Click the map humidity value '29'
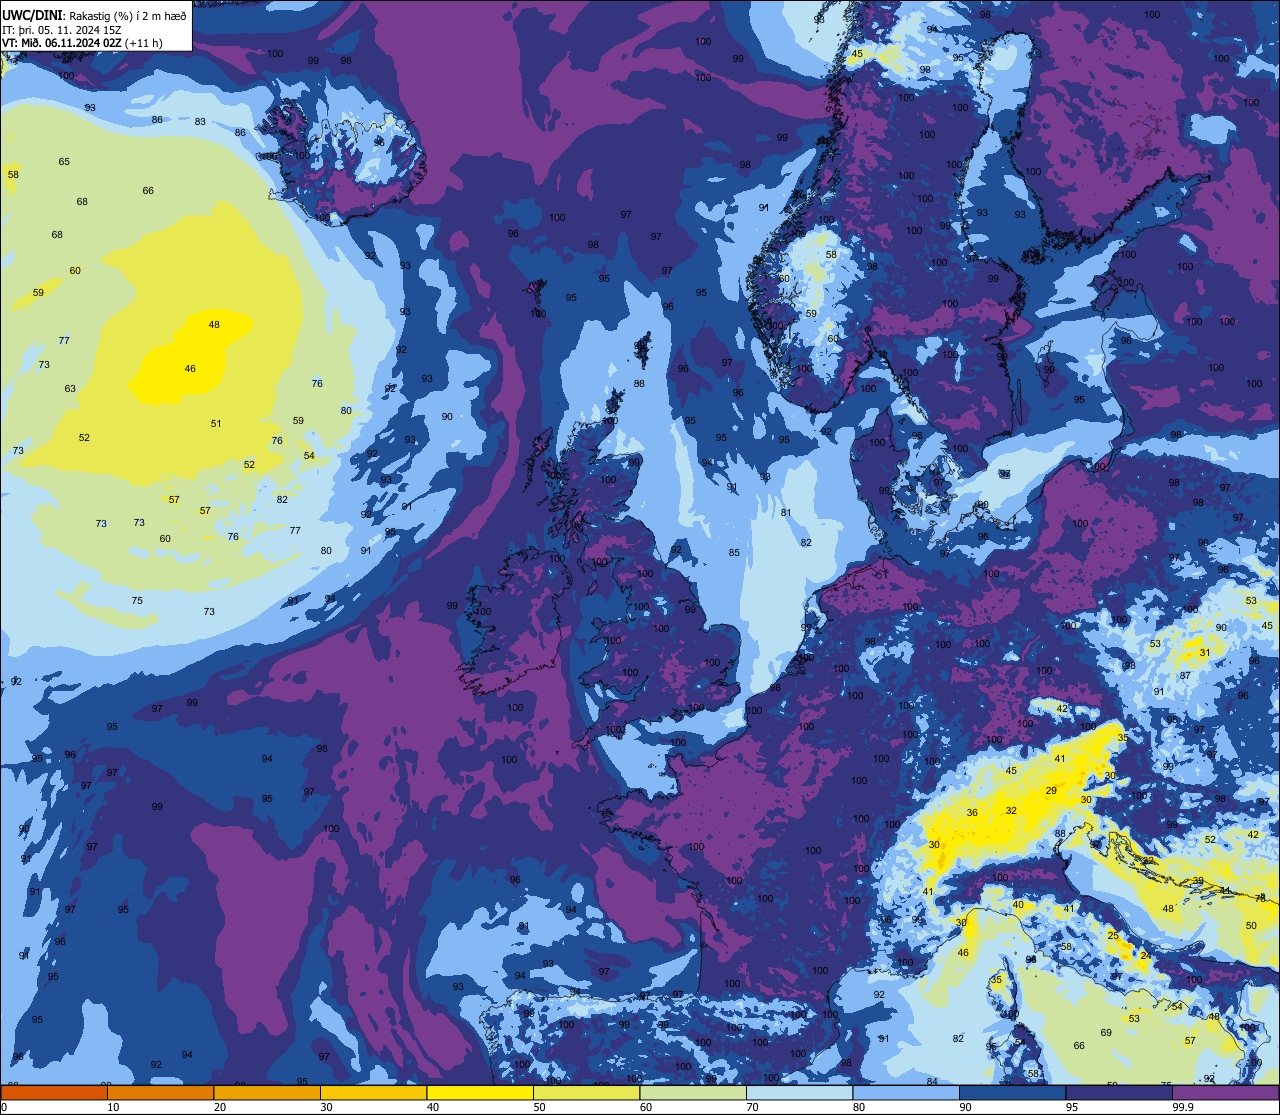 pyautogui.click(x=1051, y=790)
